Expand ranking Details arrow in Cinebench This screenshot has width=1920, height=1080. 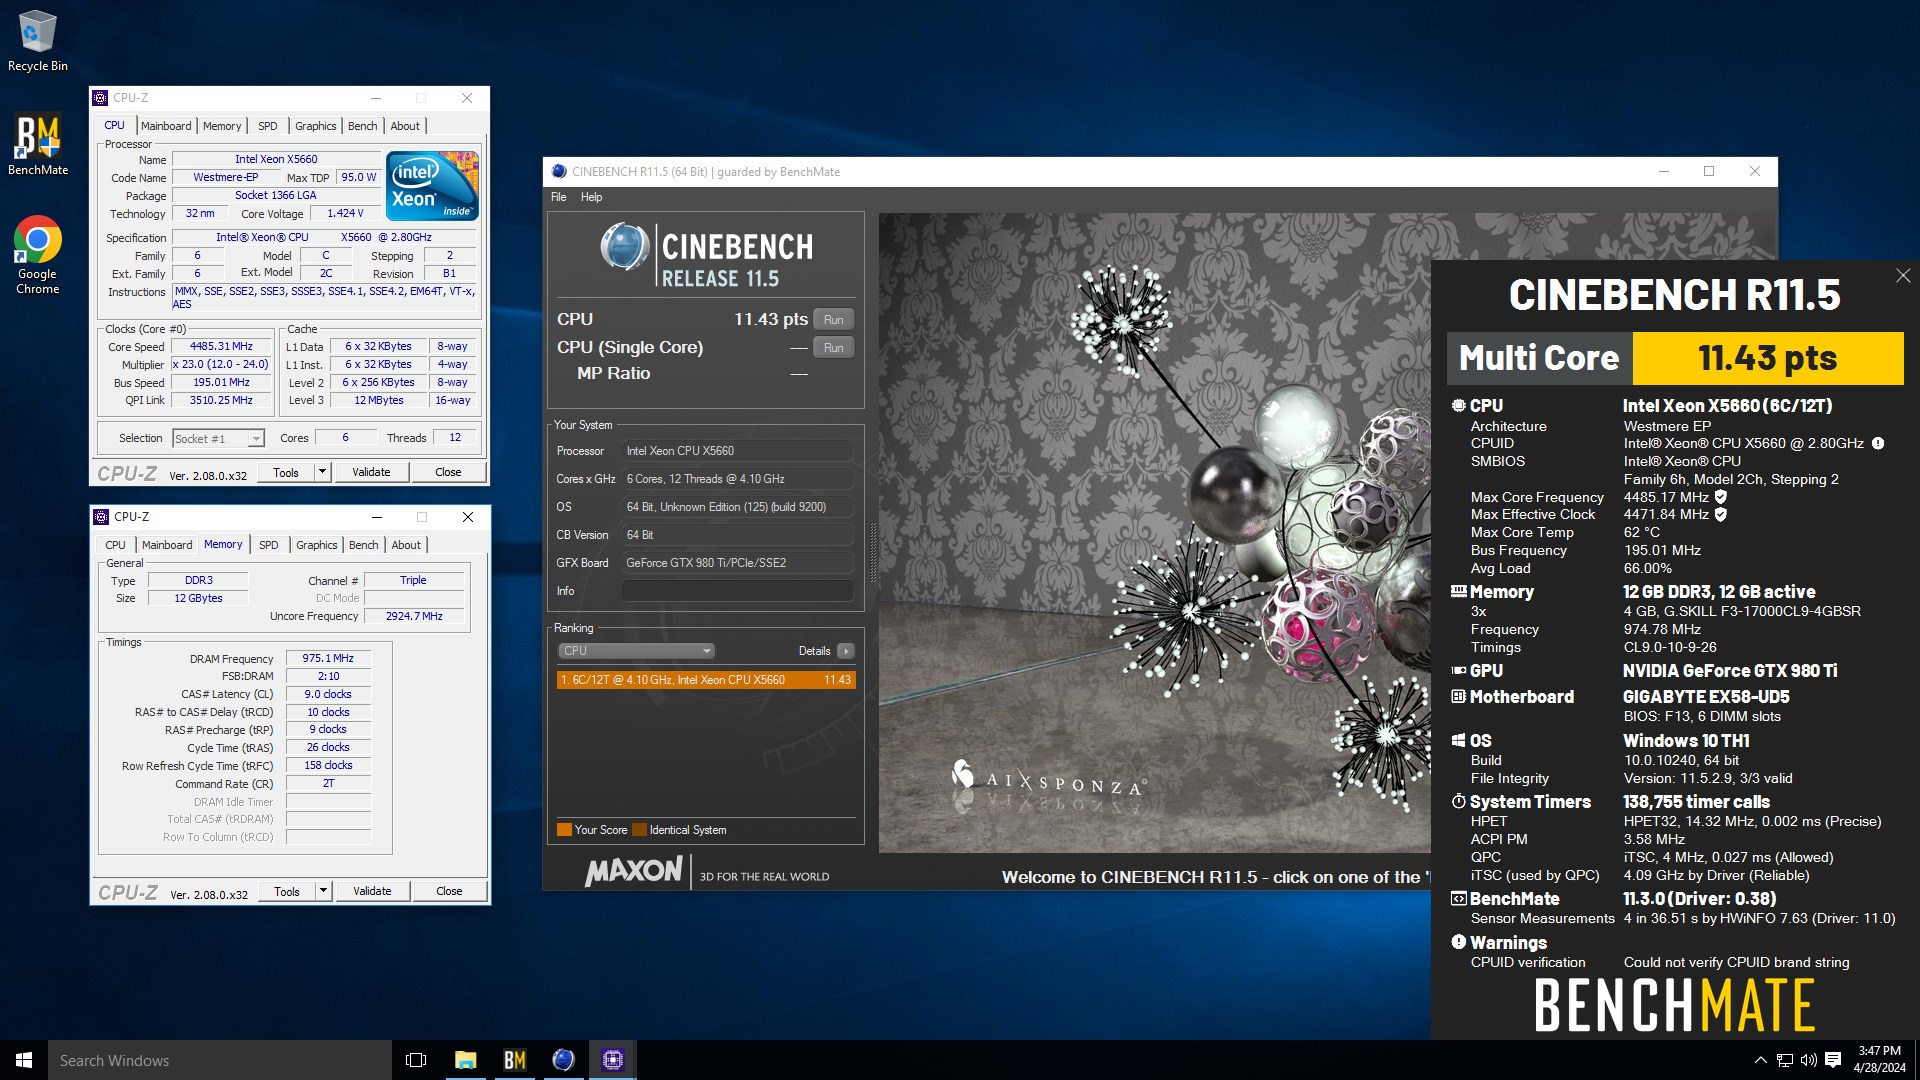click(846, 651)
